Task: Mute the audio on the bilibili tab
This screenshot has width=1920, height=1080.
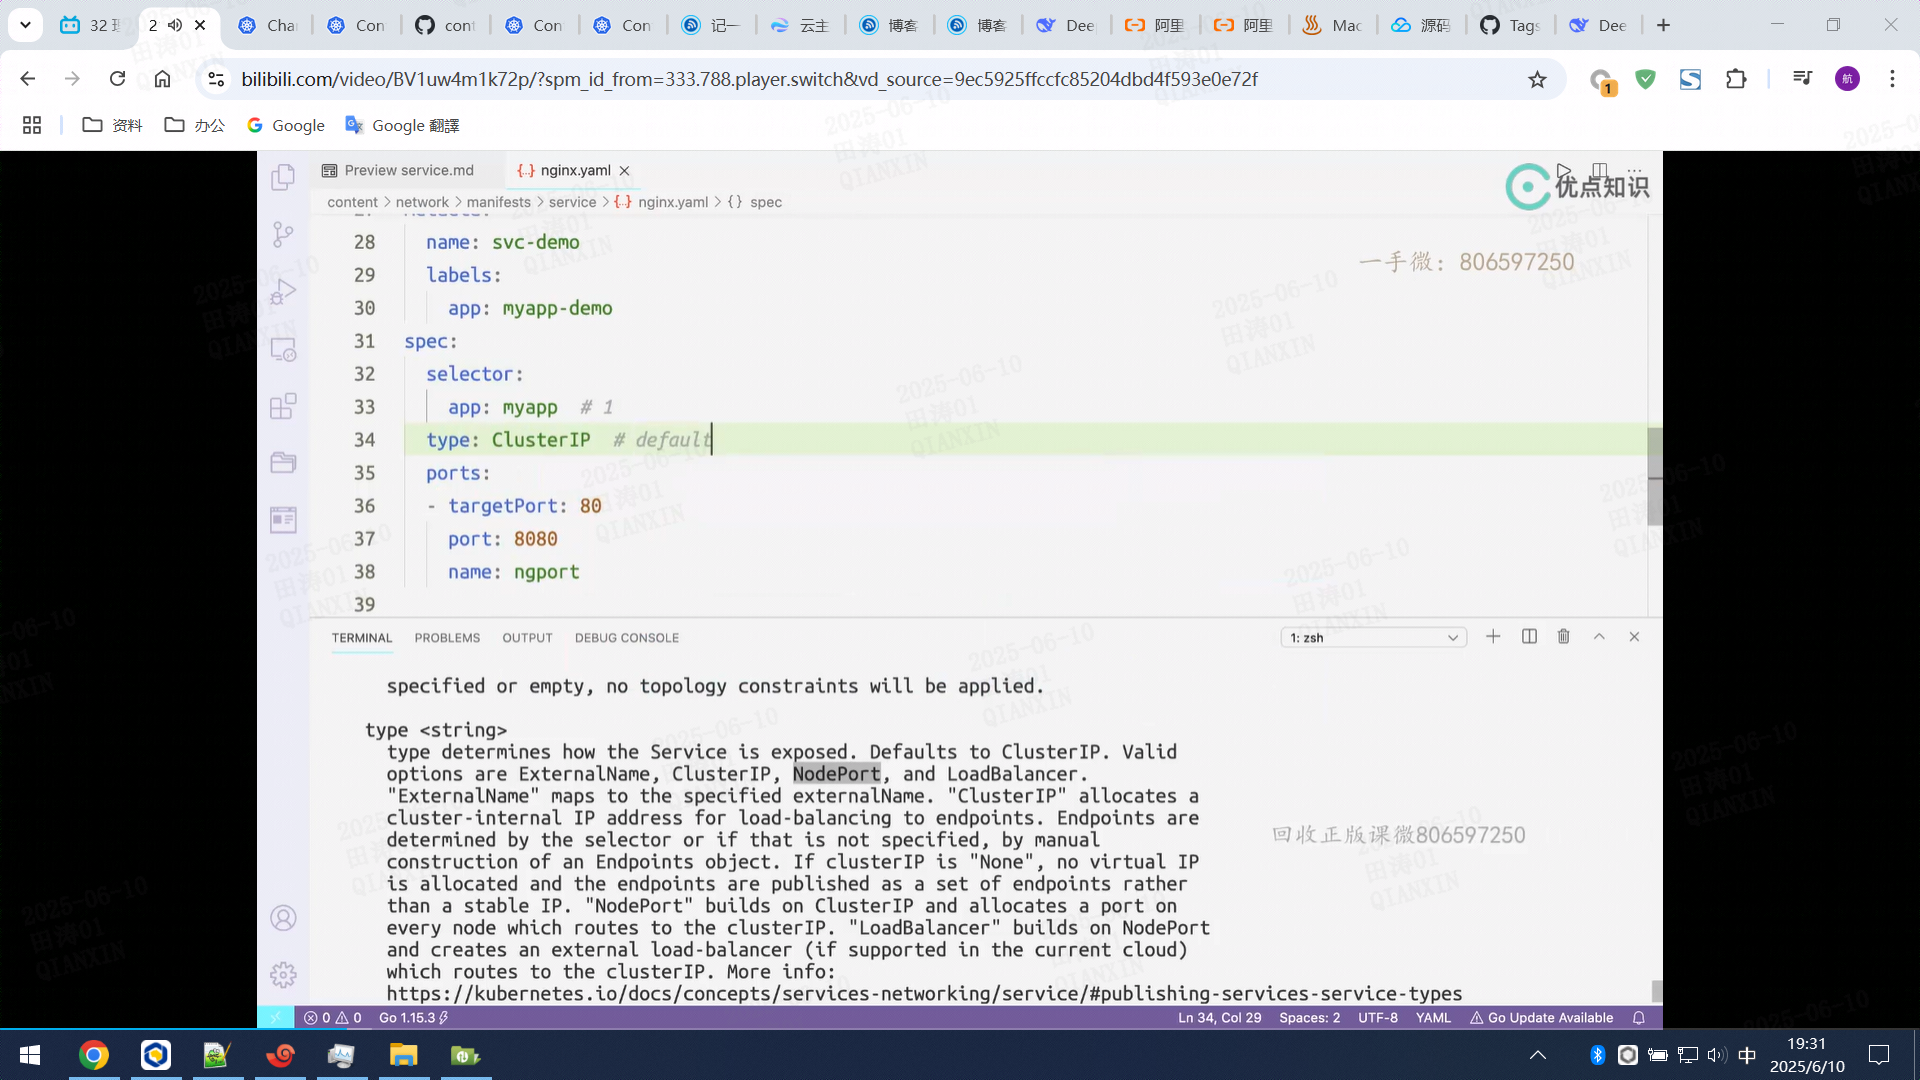Action: (x=175, y=25)
